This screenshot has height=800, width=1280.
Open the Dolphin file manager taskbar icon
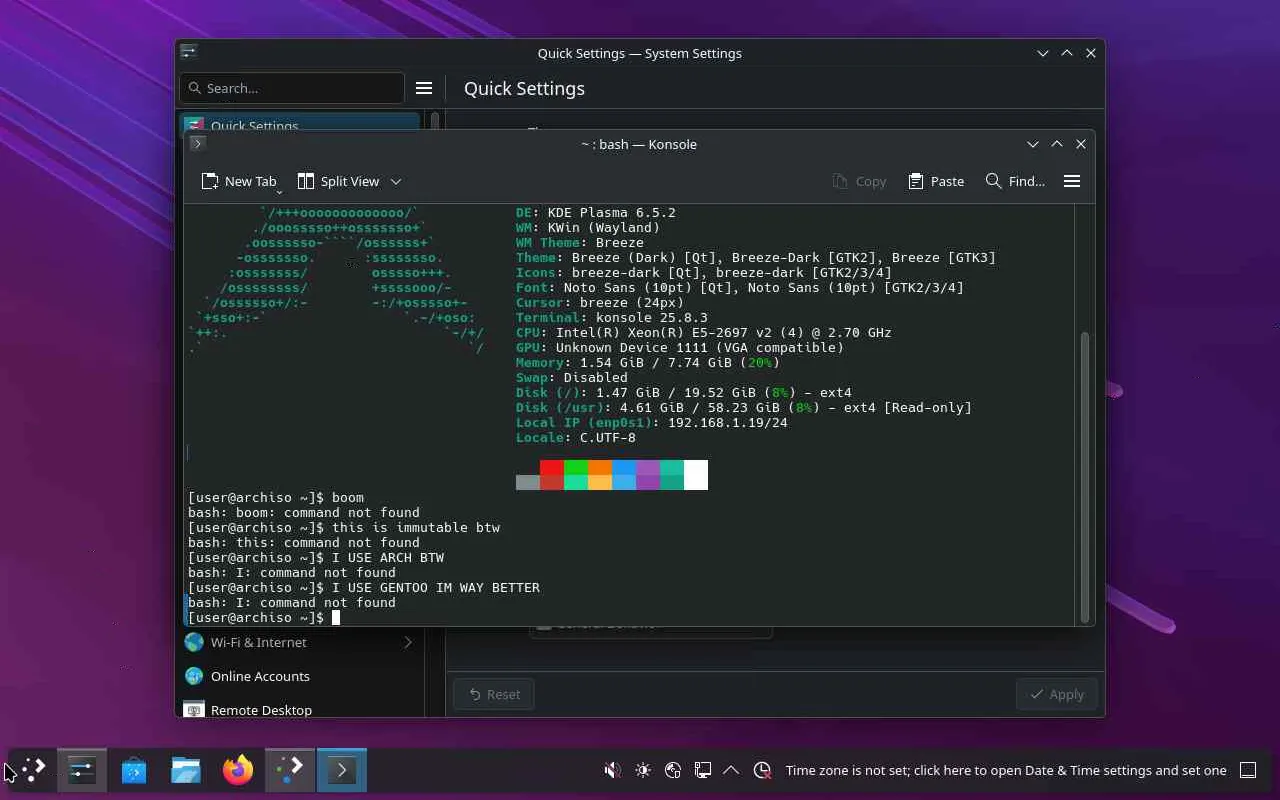pos(186,770)
